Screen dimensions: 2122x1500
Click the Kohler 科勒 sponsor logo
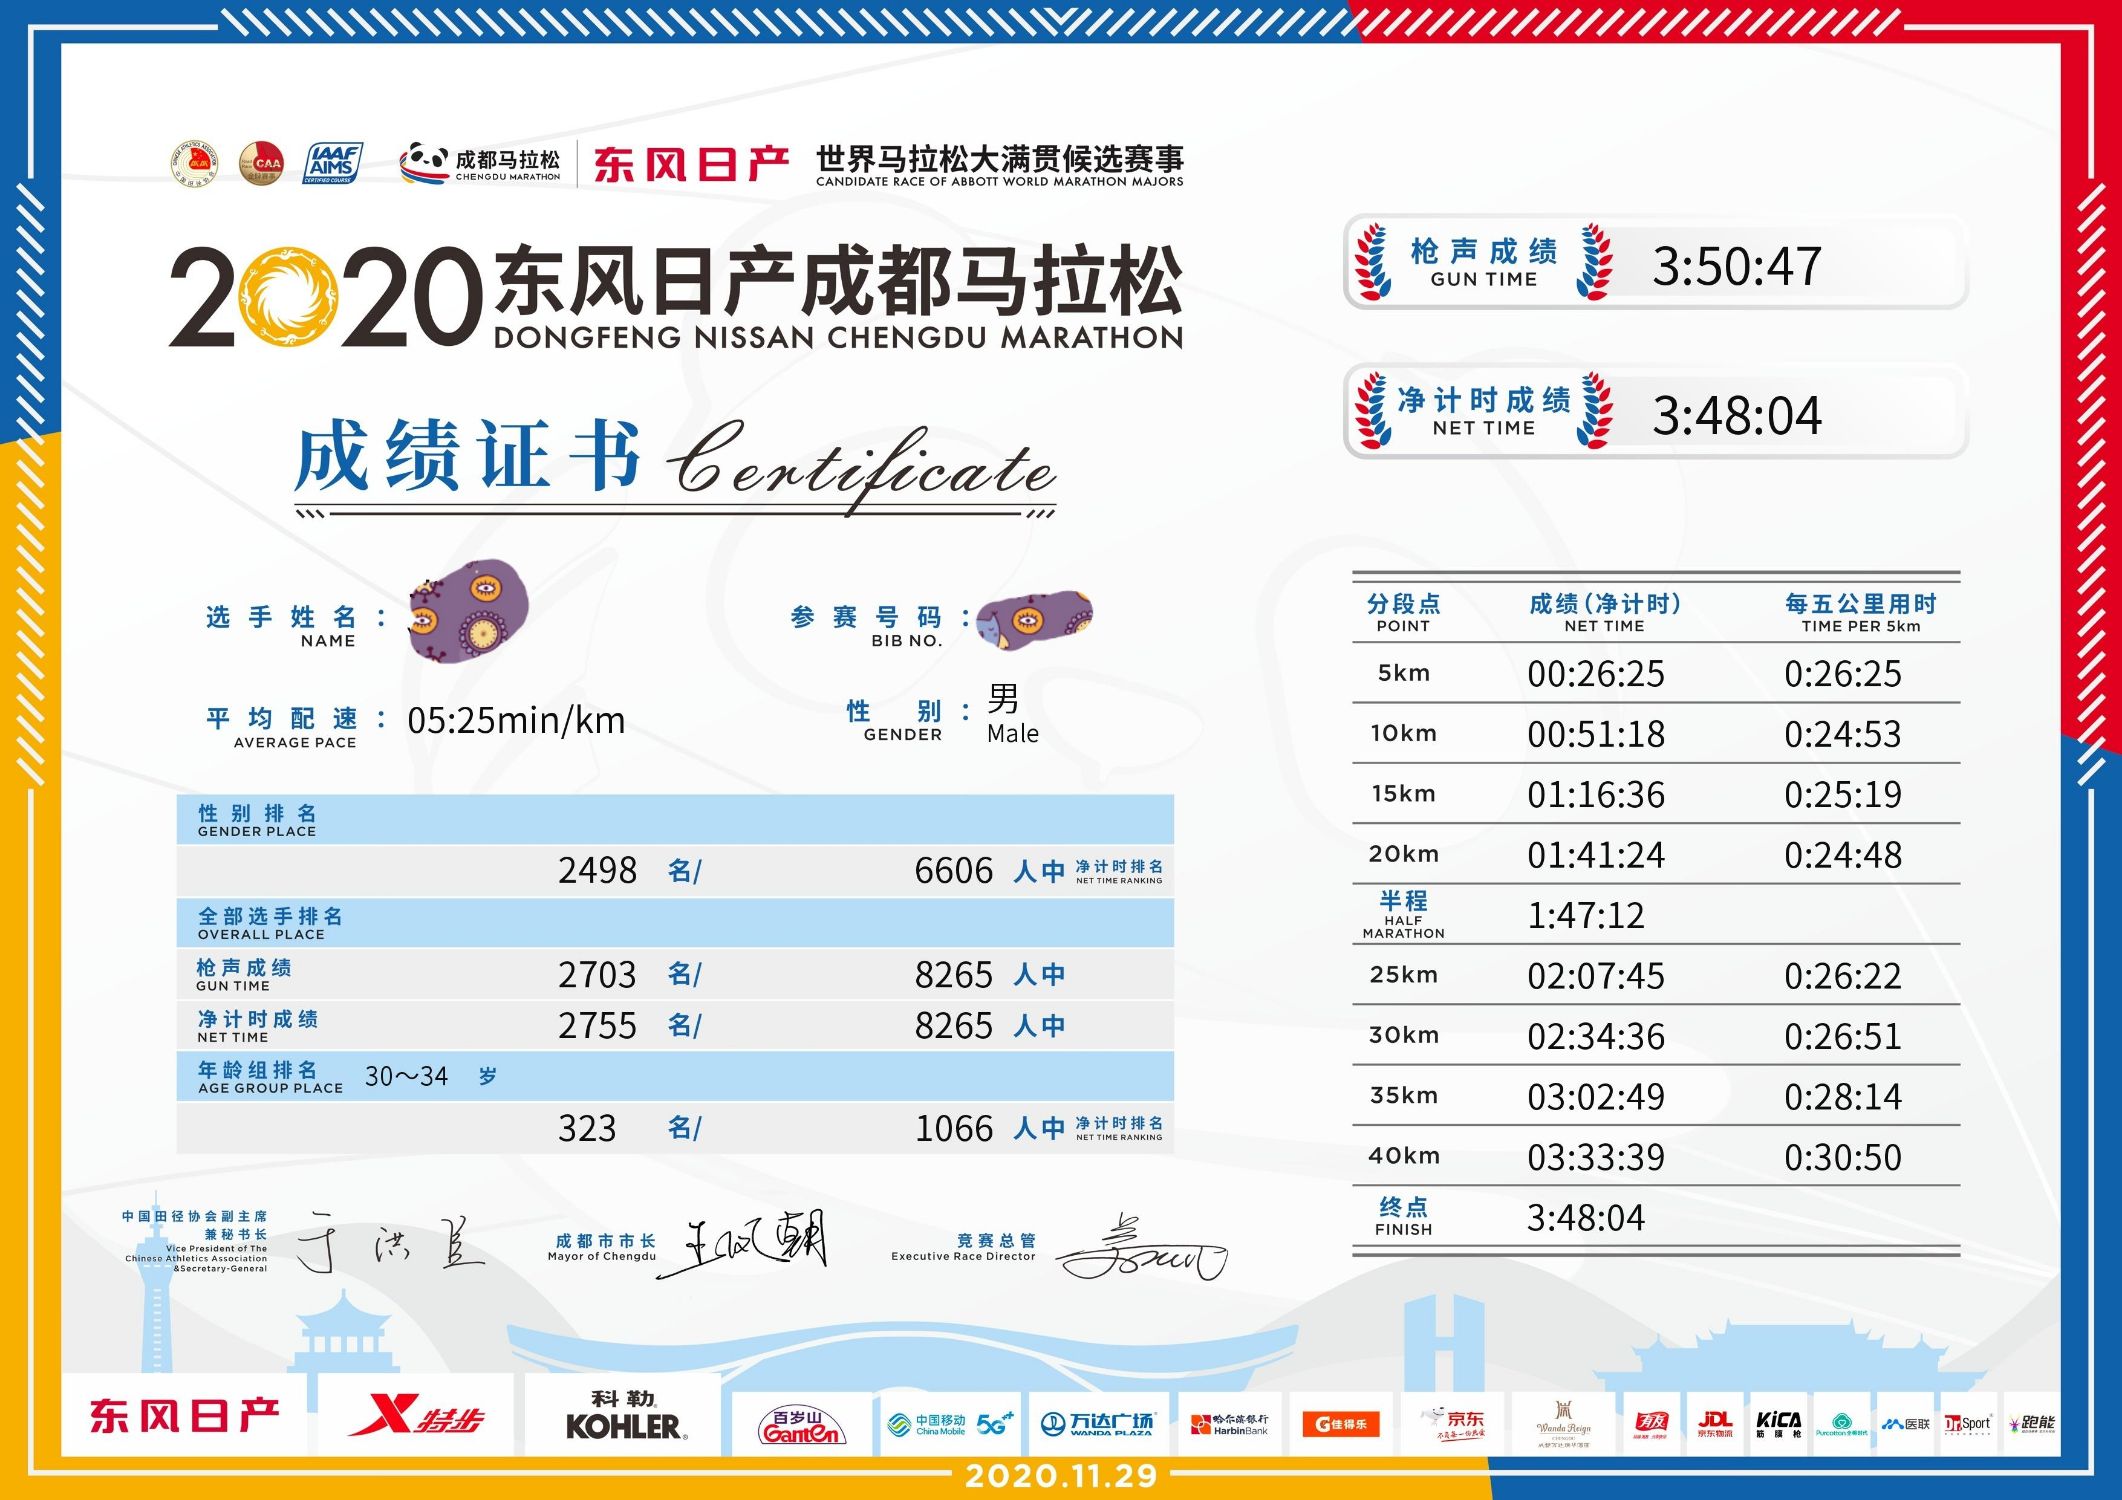pos(625,1417)
